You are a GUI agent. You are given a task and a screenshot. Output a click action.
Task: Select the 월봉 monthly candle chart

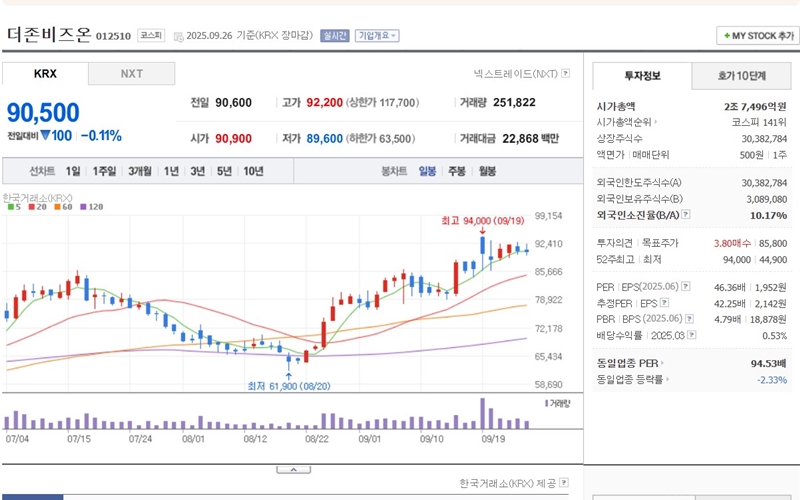point(487,171)
